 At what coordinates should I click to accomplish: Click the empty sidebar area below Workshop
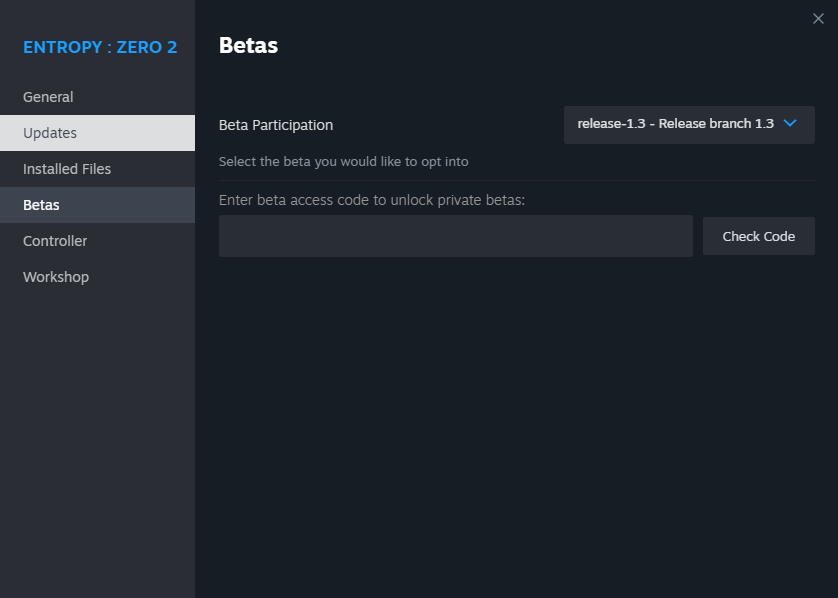pyautogui.click(x=97, y=440)
